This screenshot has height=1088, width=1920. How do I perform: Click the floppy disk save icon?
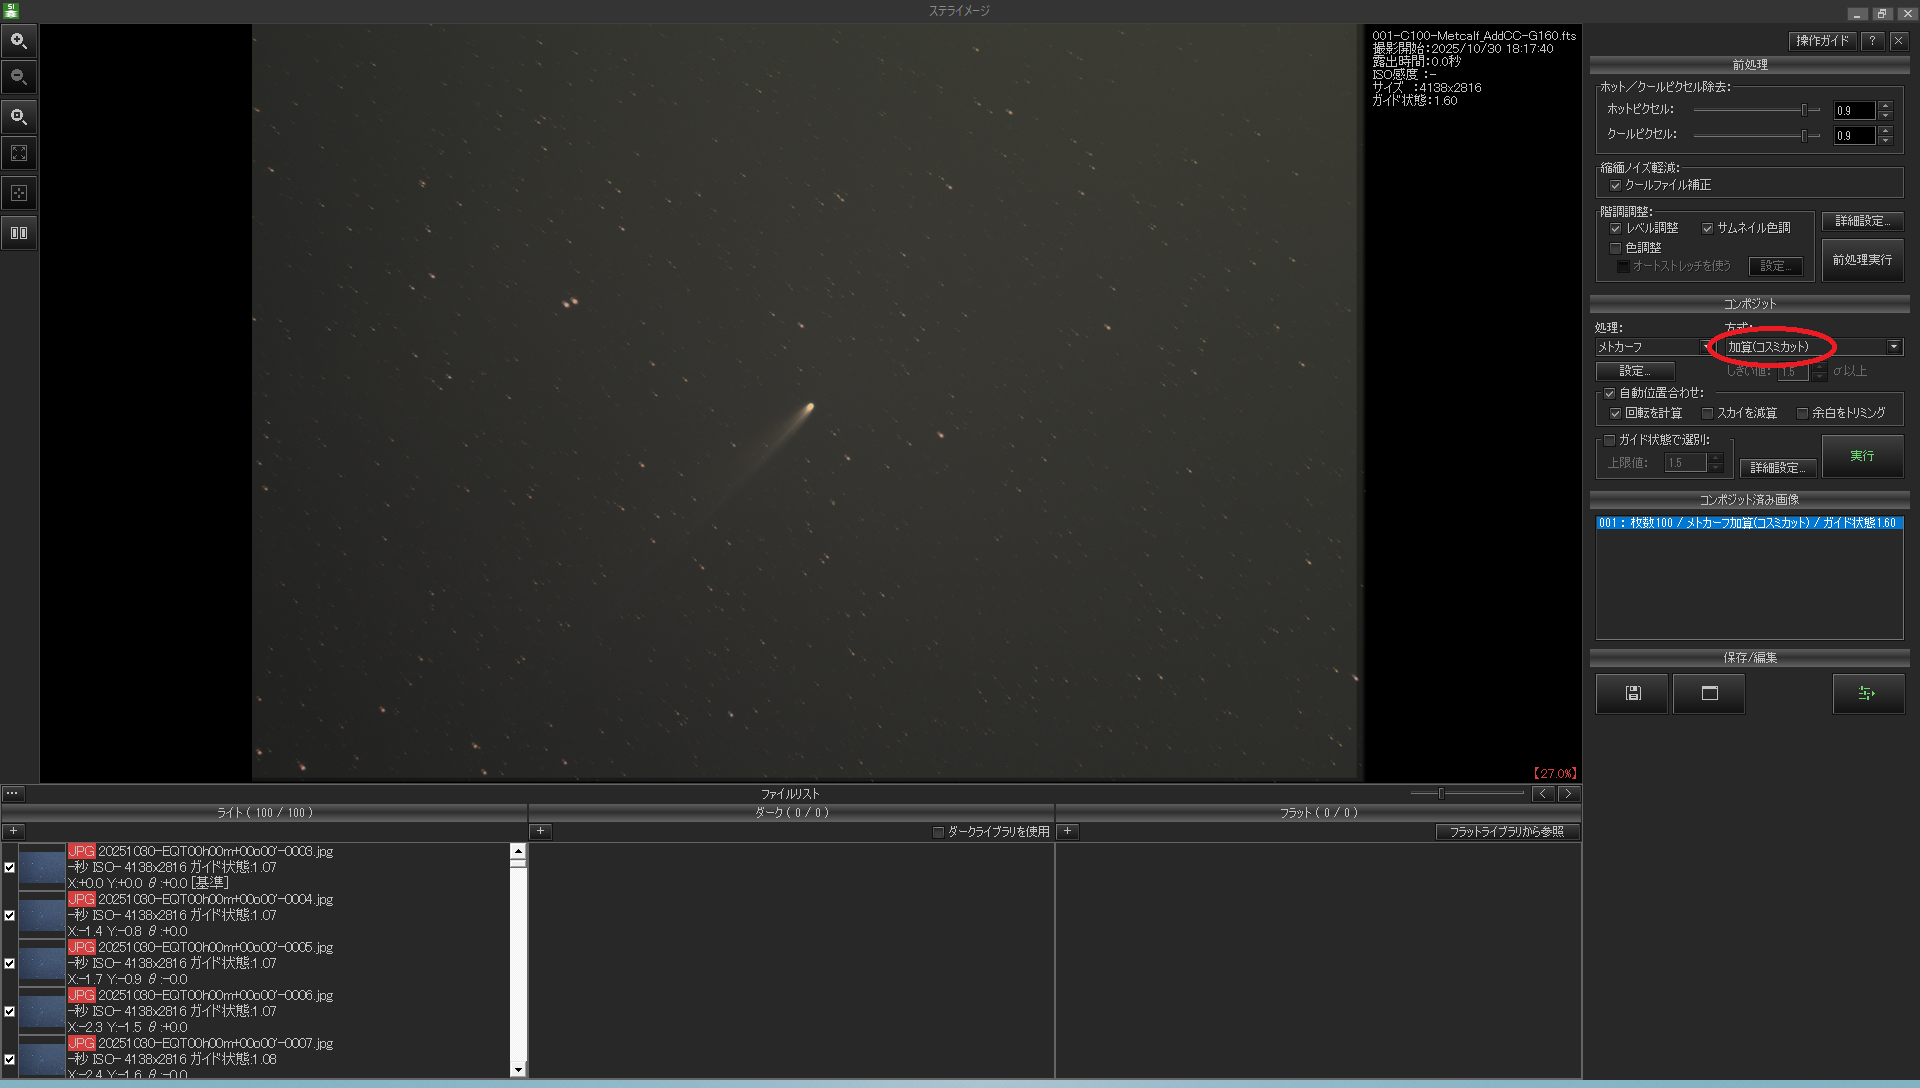point(1632,693)
